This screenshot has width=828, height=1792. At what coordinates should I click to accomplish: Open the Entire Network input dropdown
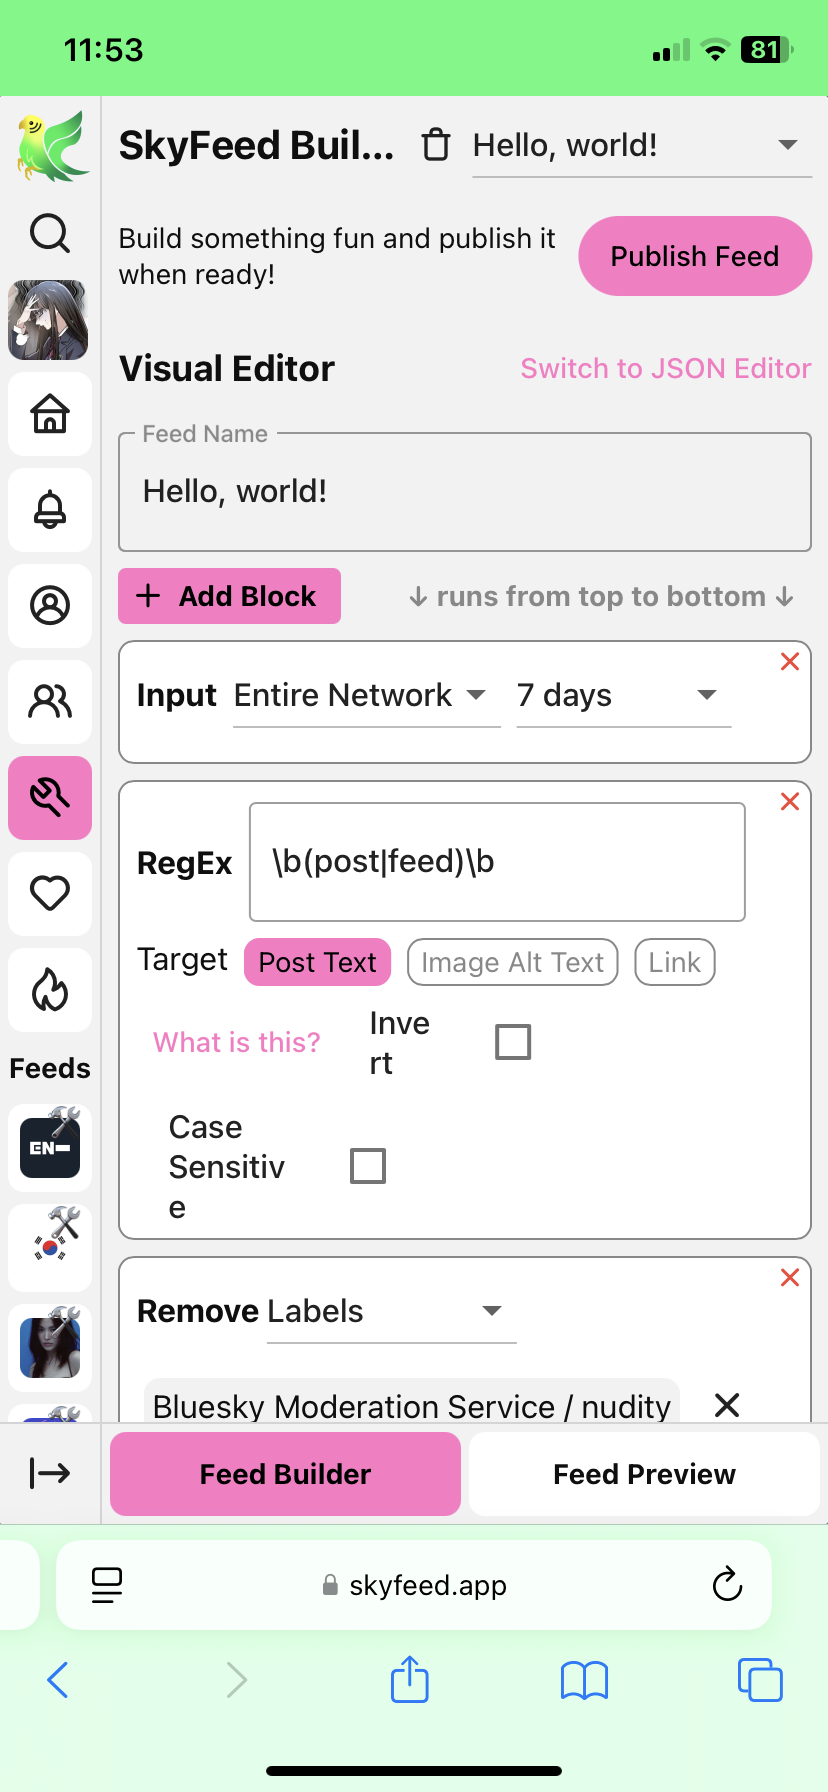point(366,696)
